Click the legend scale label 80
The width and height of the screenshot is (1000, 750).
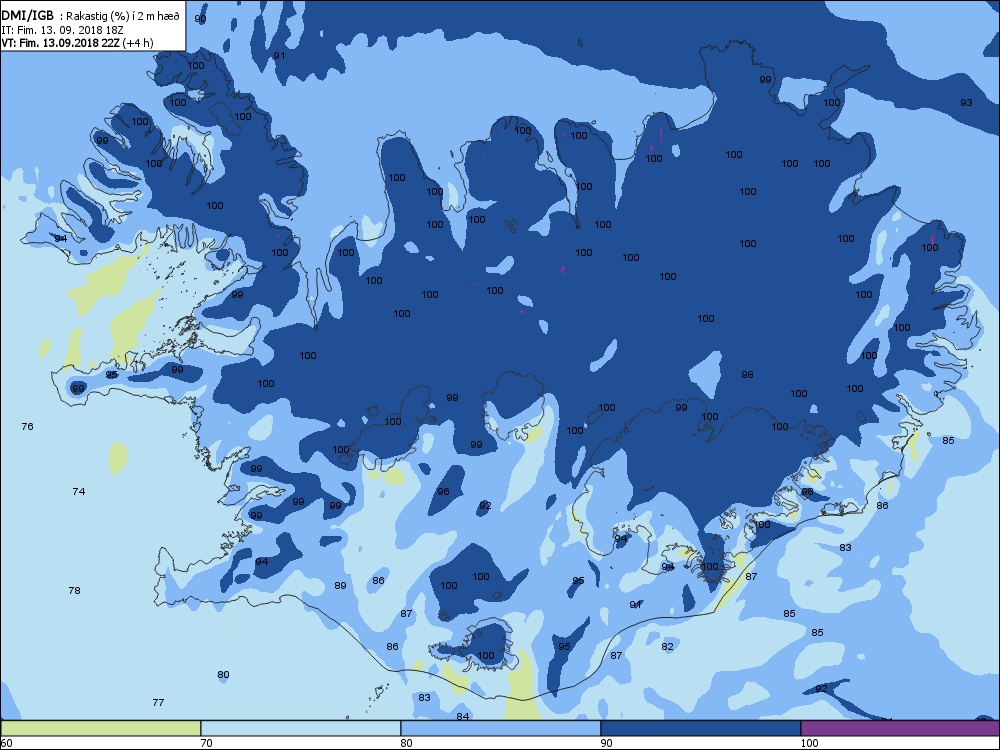pos(406,742)
